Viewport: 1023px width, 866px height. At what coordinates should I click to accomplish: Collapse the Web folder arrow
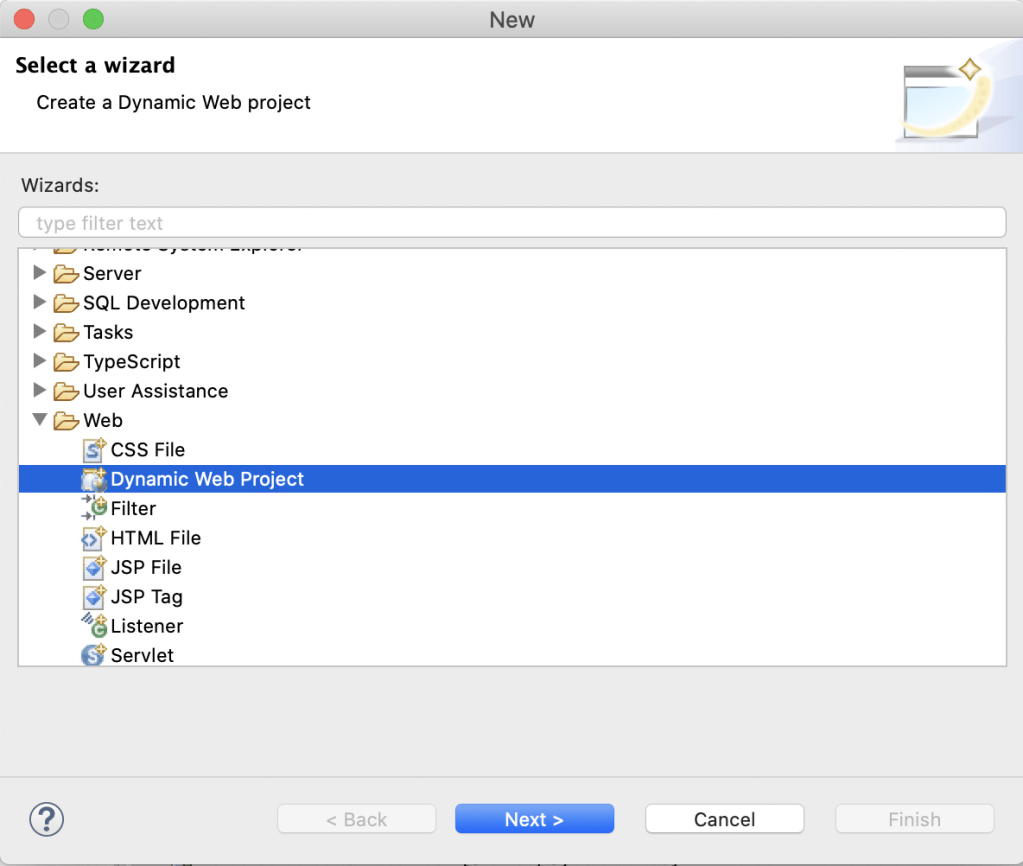point(40,420)
